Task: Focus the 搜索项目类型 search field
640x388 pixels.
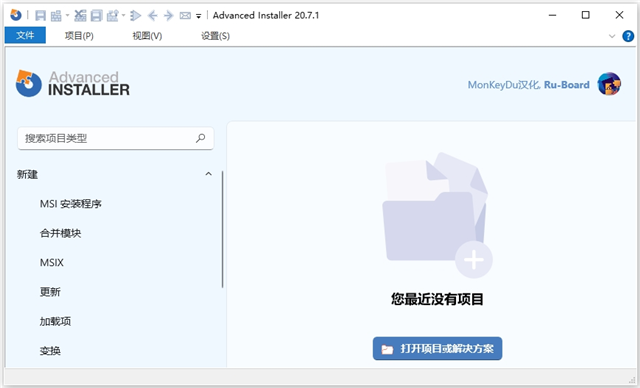Action: tap(116, 138)
